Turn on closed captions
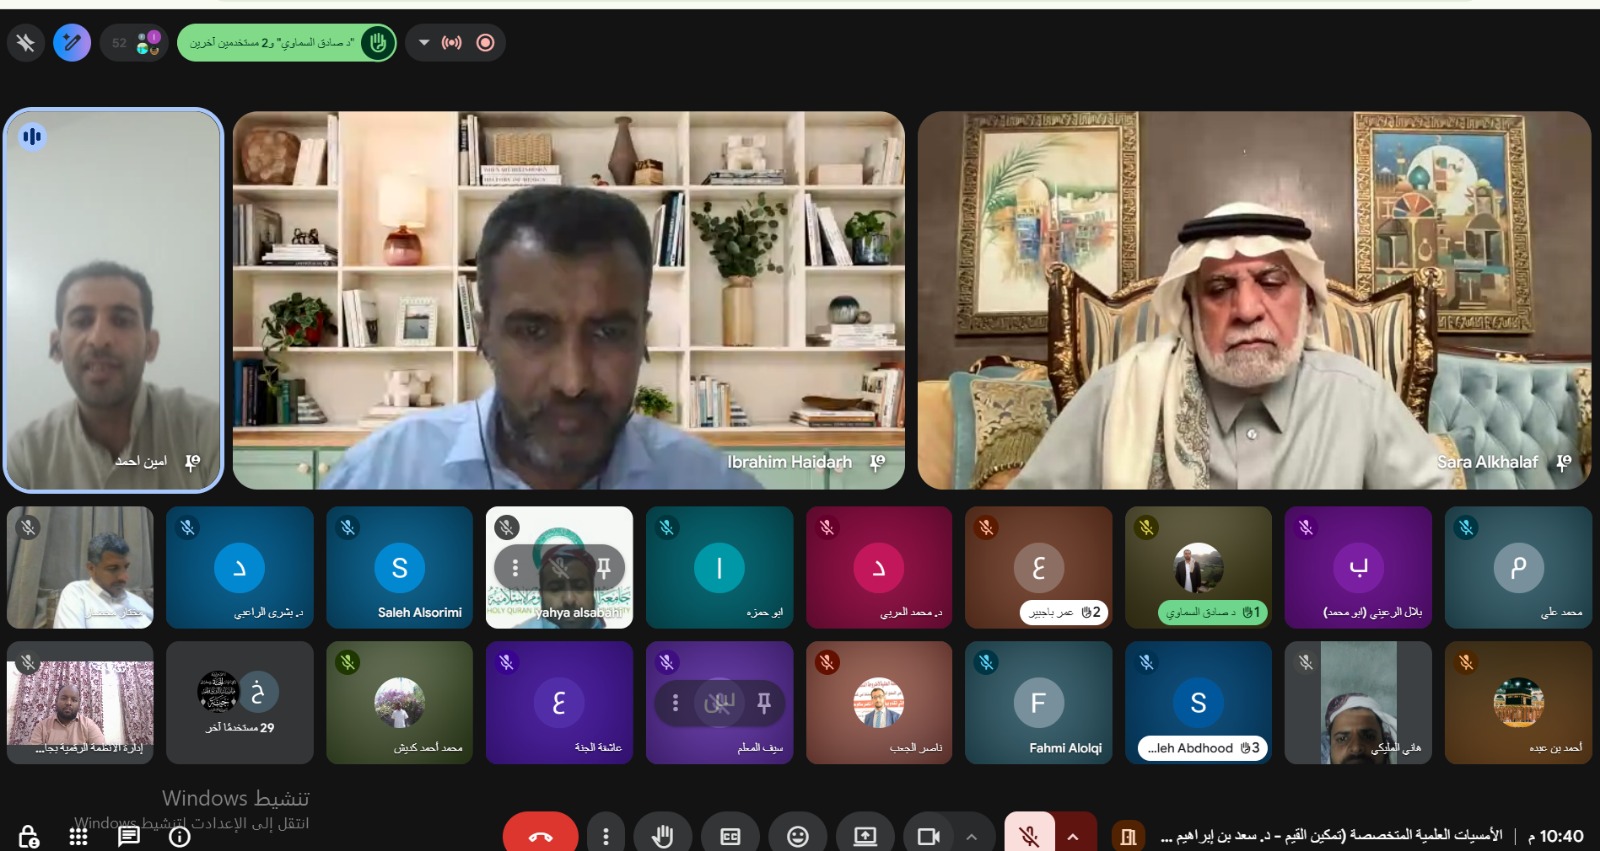Viewport: 1600px width, 851px height. 730,835
